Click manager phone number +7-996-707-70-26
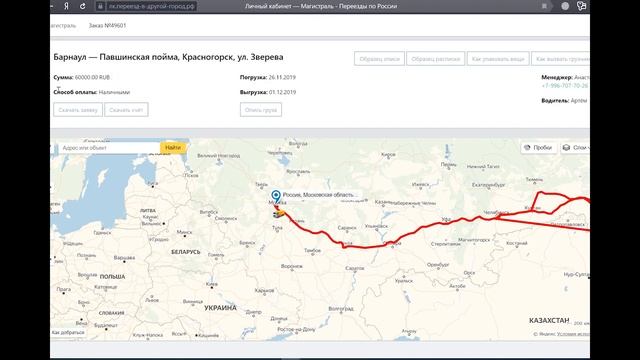This screenshot has width=640, height=360. click(x=565, y=86)
